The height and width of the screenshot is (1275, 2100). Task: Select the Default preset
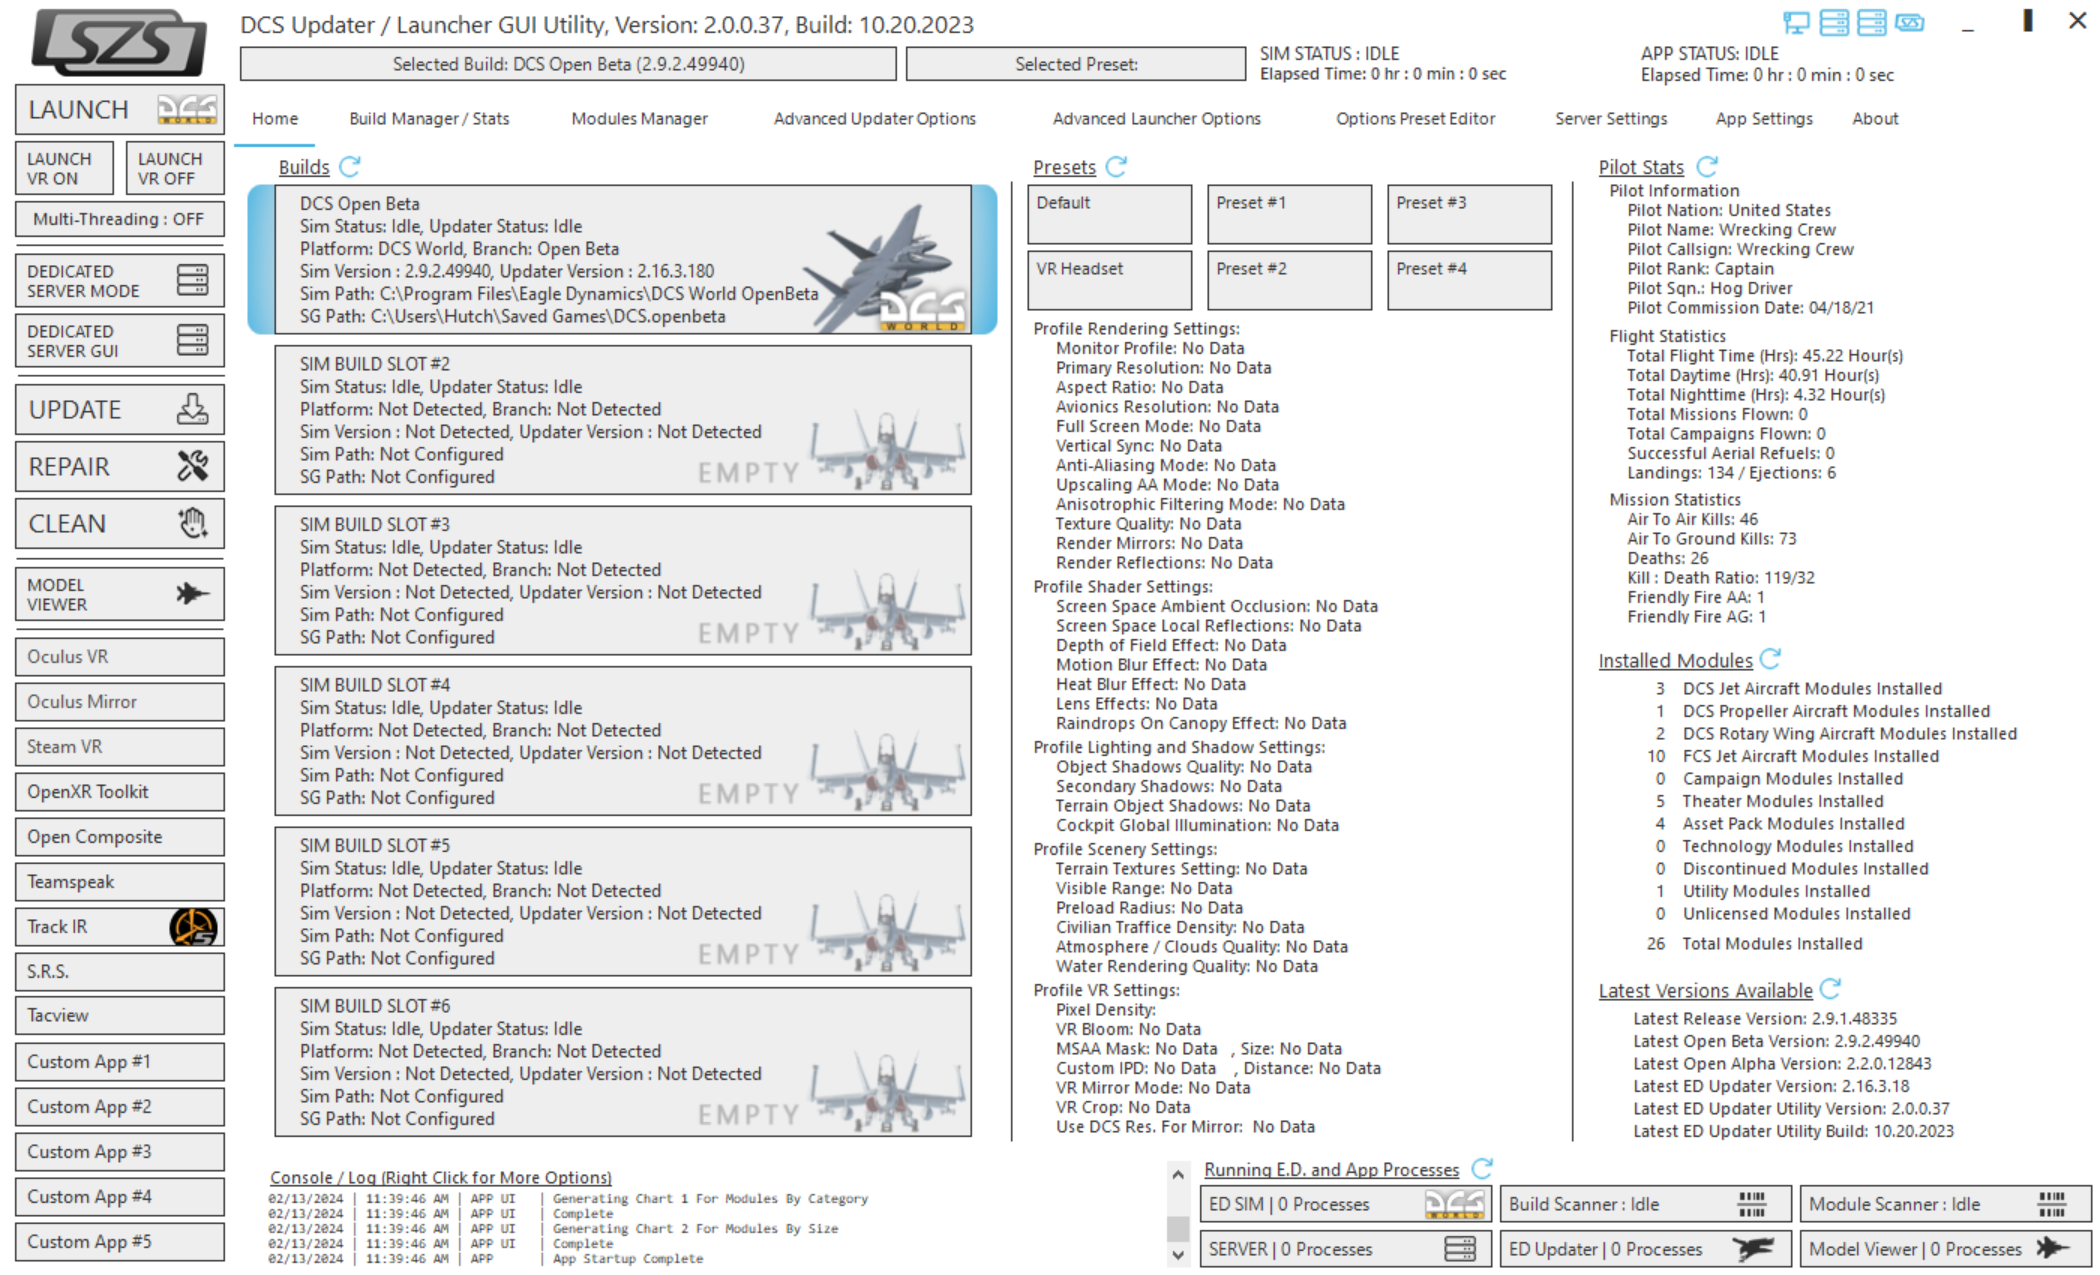(x=1110, y=214)
